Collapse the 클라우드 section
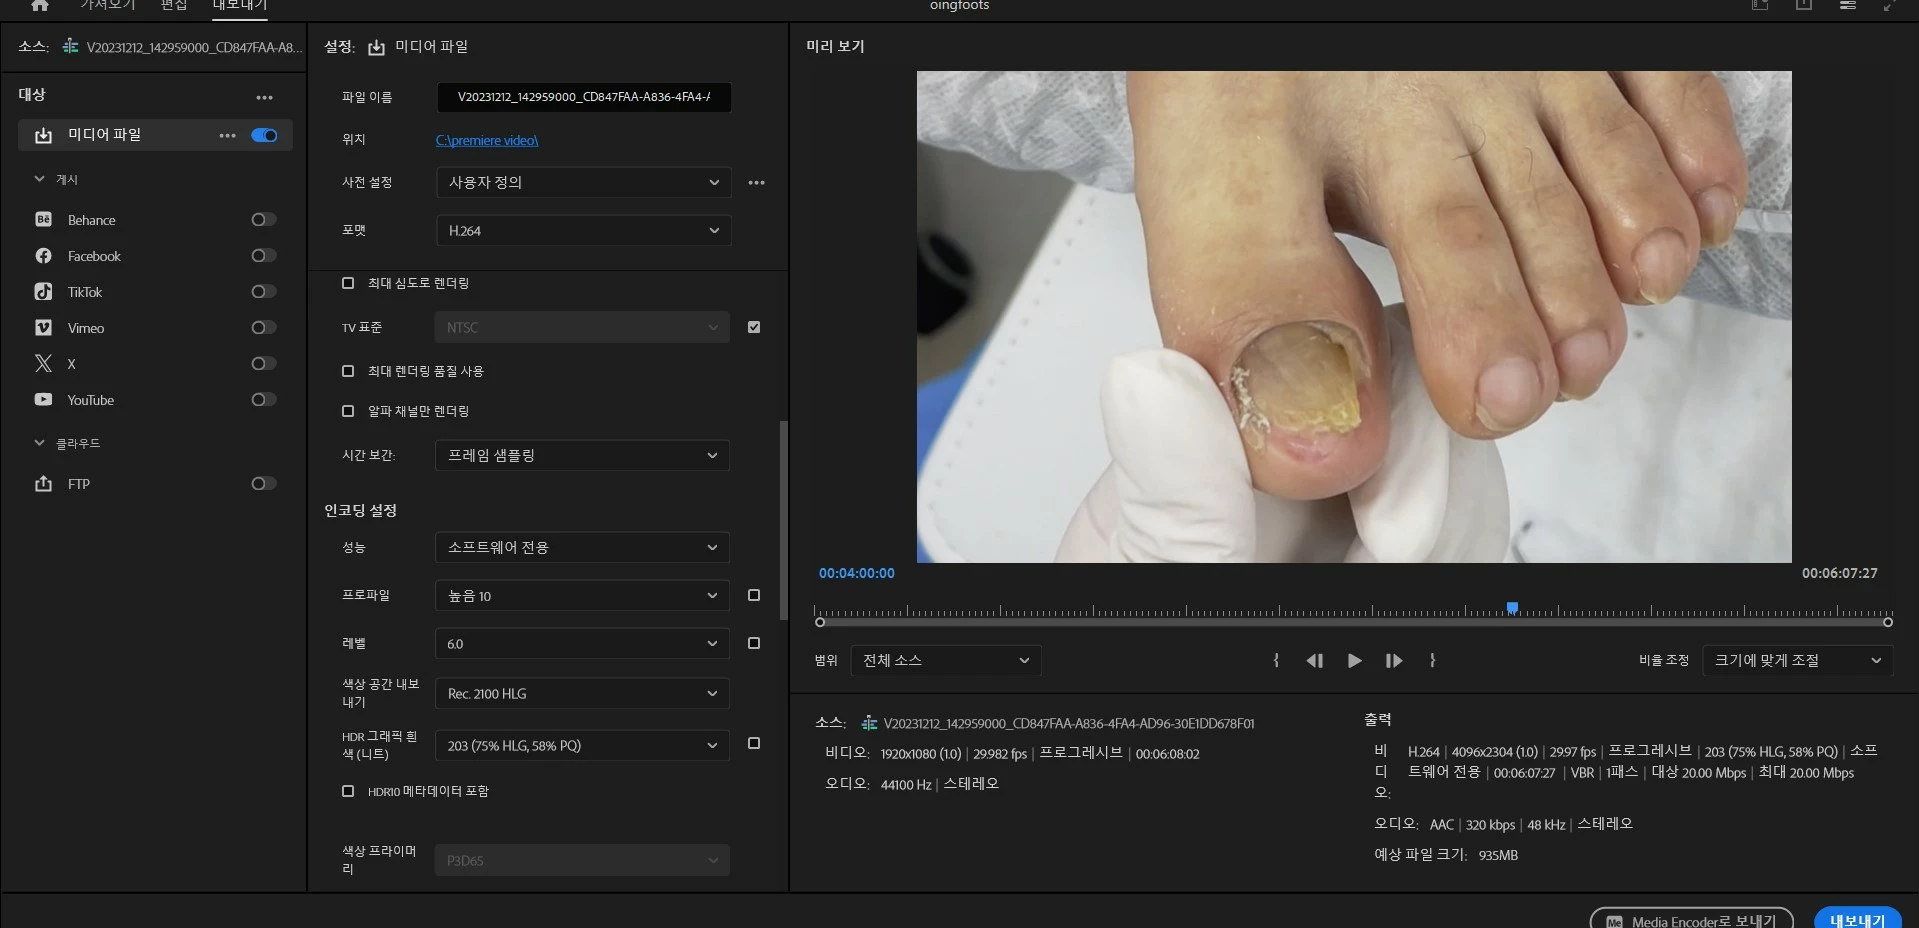The height and width of the screenshot is (928, 1919). (x=39, y=443)
